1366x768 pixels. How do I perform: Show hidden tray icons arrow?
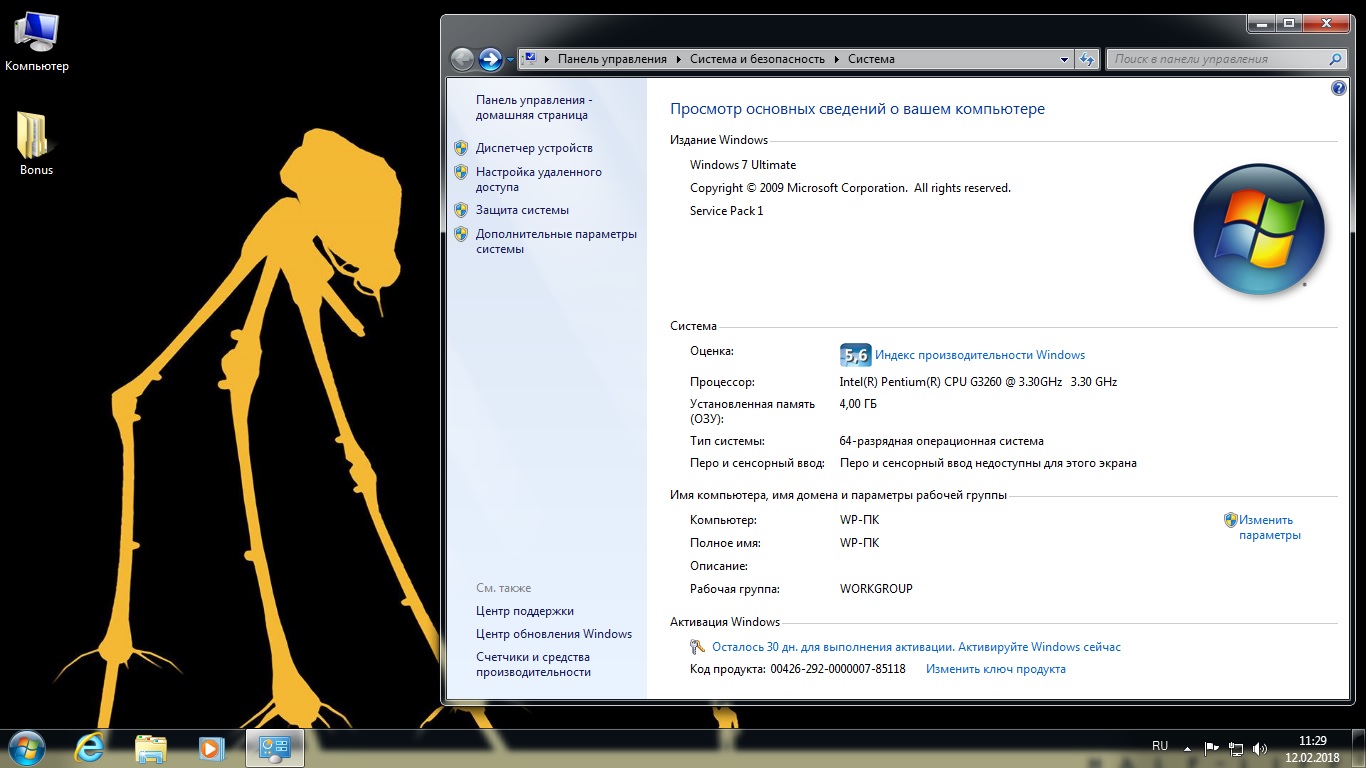click(x=1187, y=748)
